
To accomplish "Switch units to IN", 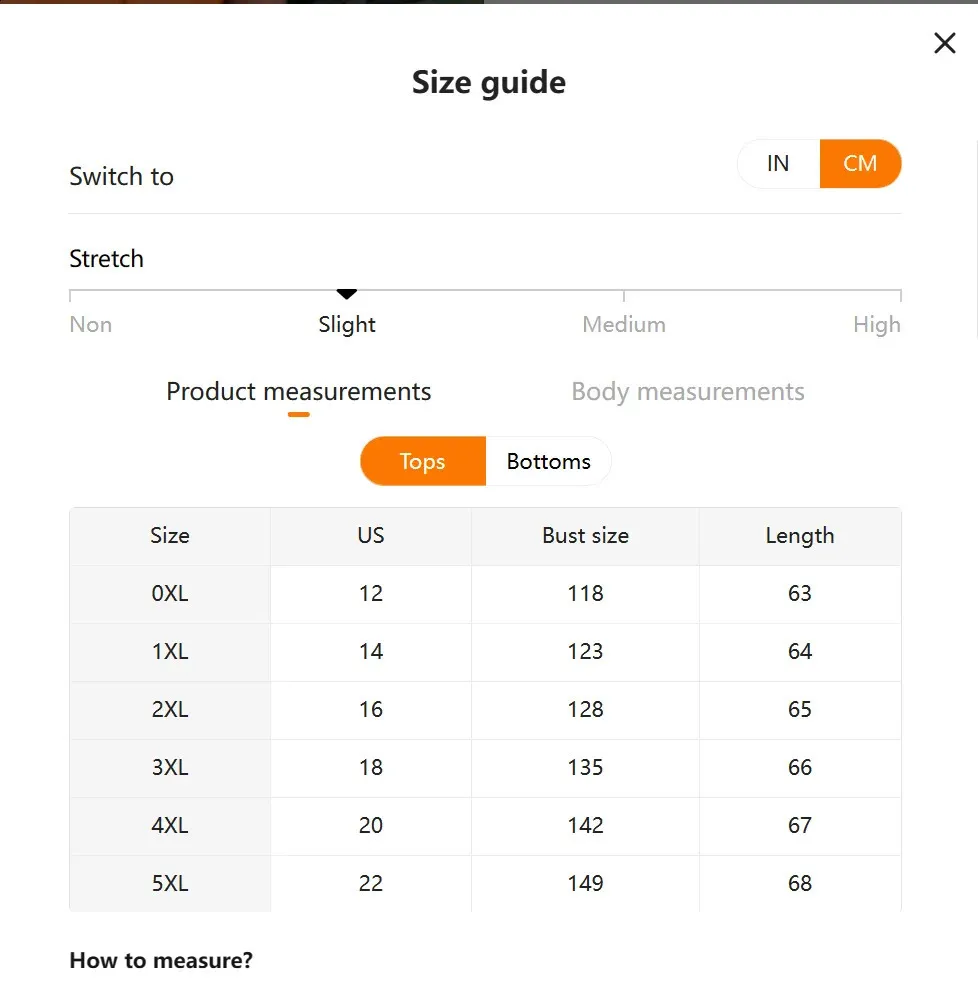I will [778, 164].
